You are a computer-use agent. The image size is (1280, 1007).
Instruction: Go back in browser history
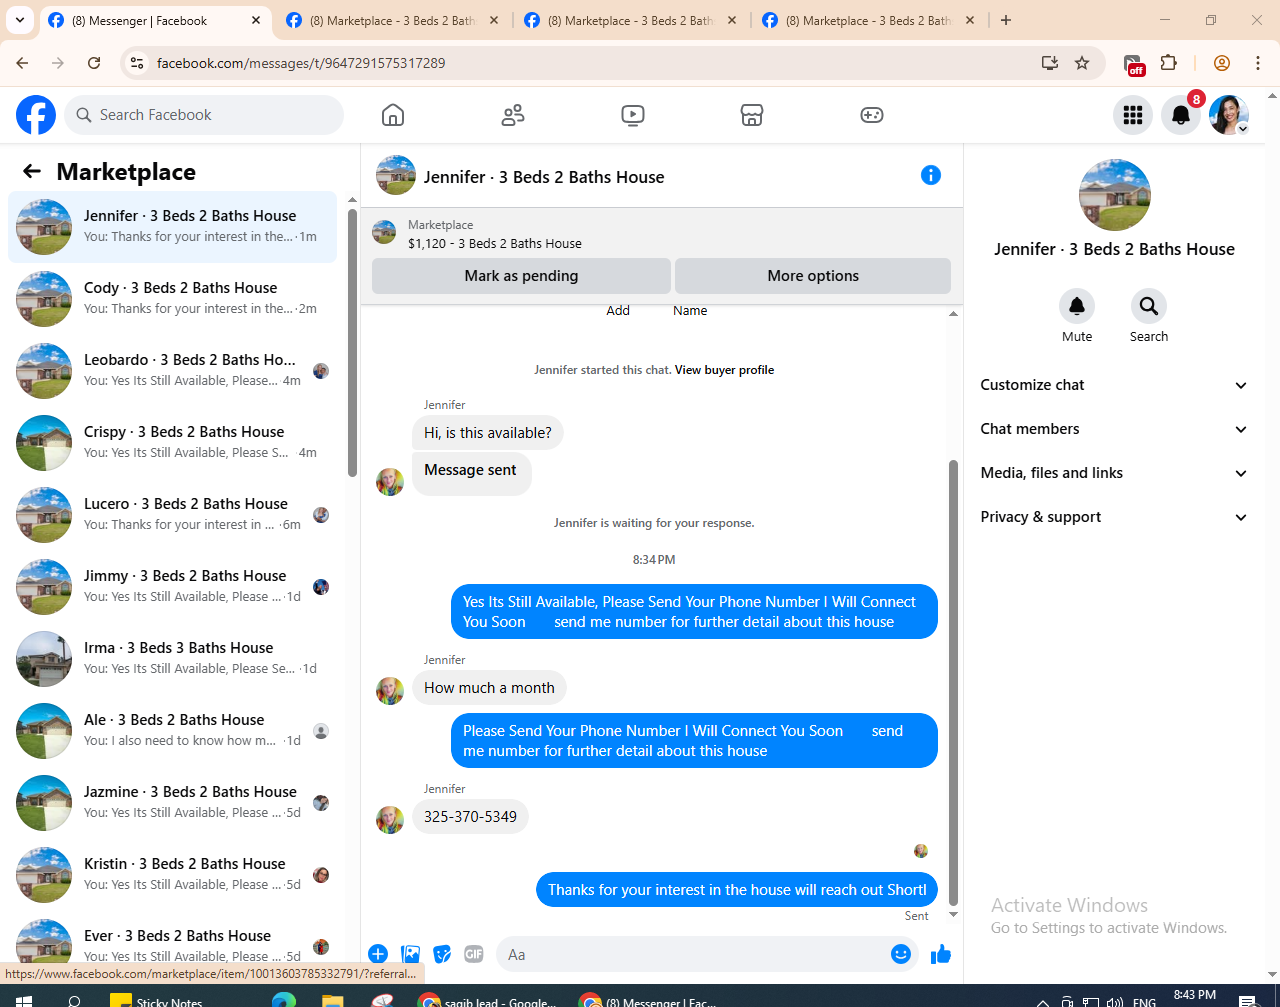(22, 63)
